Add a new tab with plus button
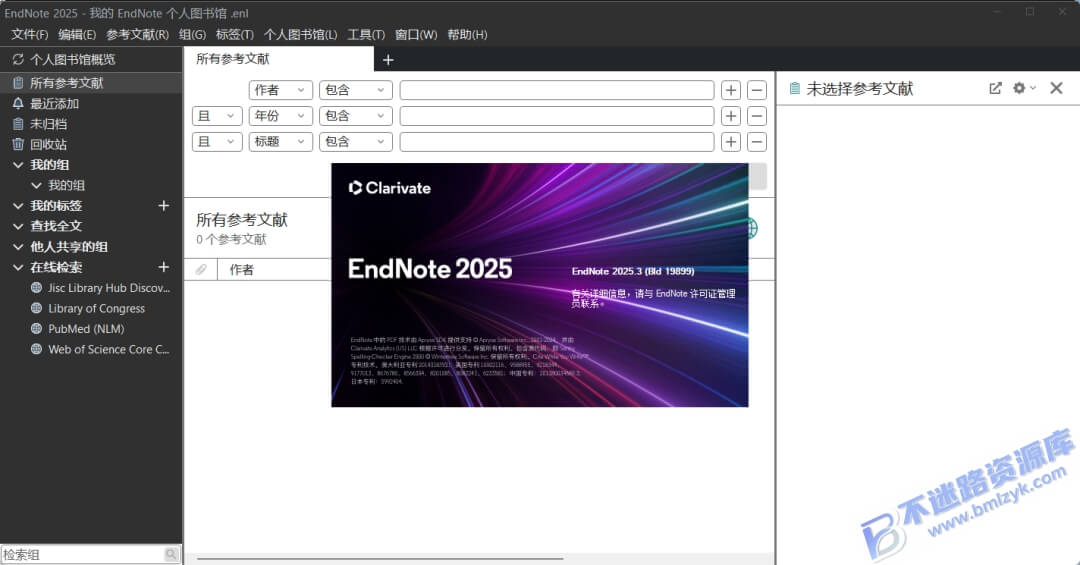 (x=388, y=60)
